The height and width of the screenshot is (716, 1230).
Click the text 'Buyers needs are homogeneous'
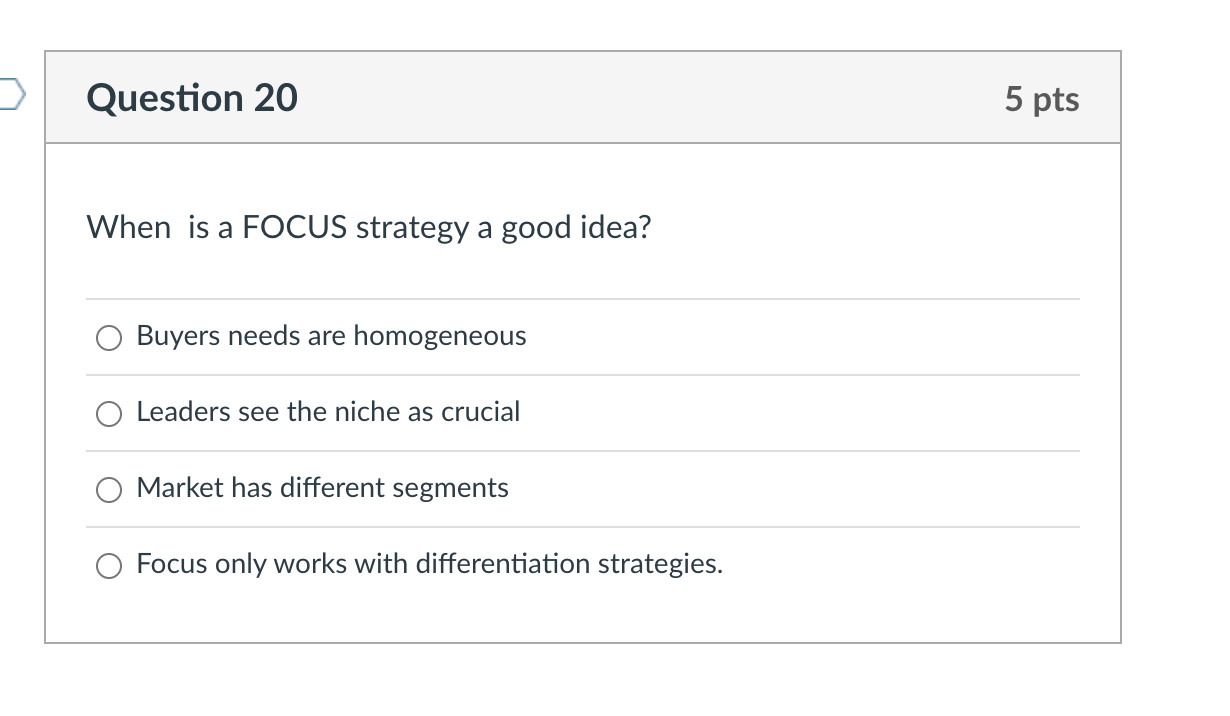point(331,336)
